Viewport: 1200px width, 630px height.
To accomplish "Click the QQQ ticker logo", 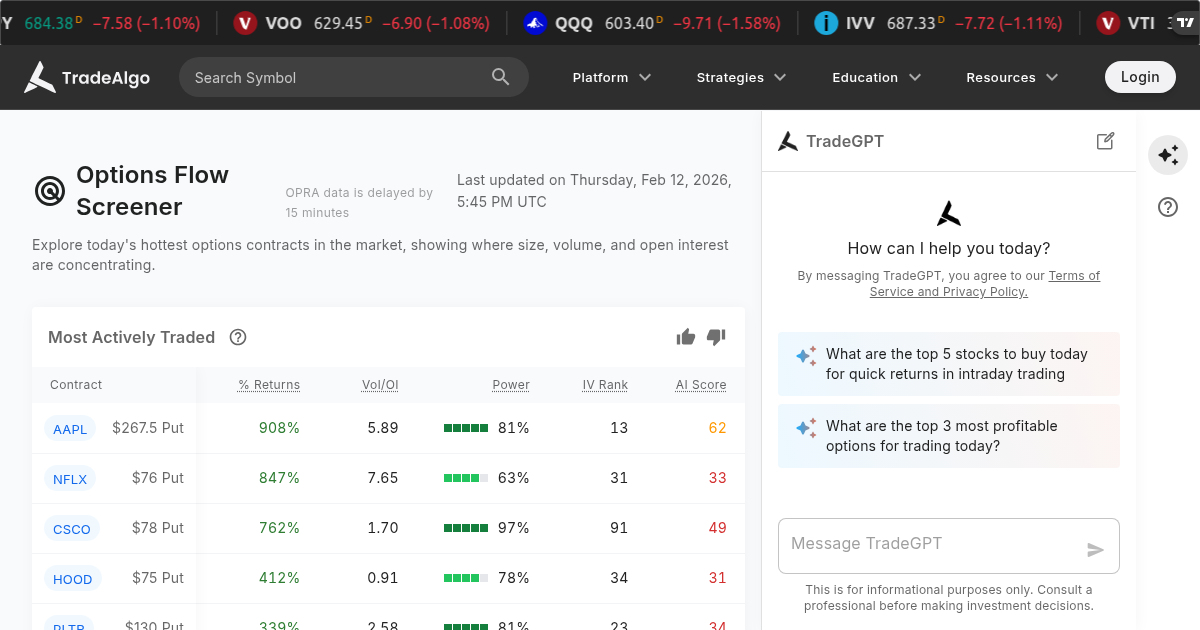I will (x=535, y=23).
